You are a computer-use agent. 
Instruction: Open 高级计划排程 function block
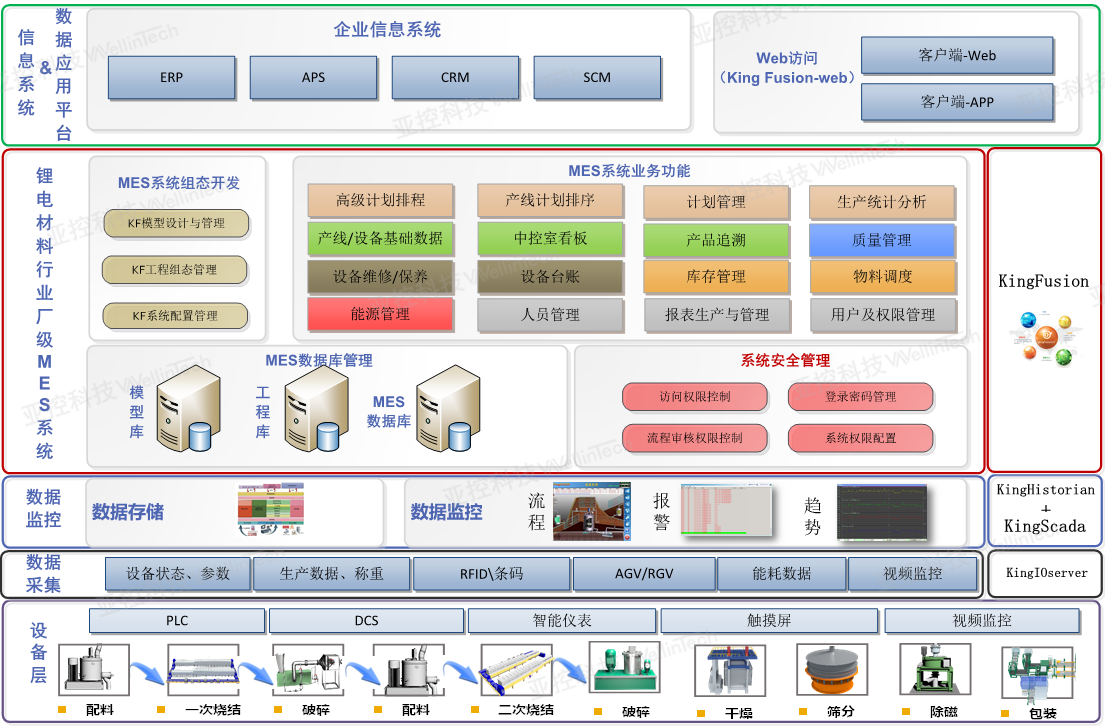(x=381, y=200)
